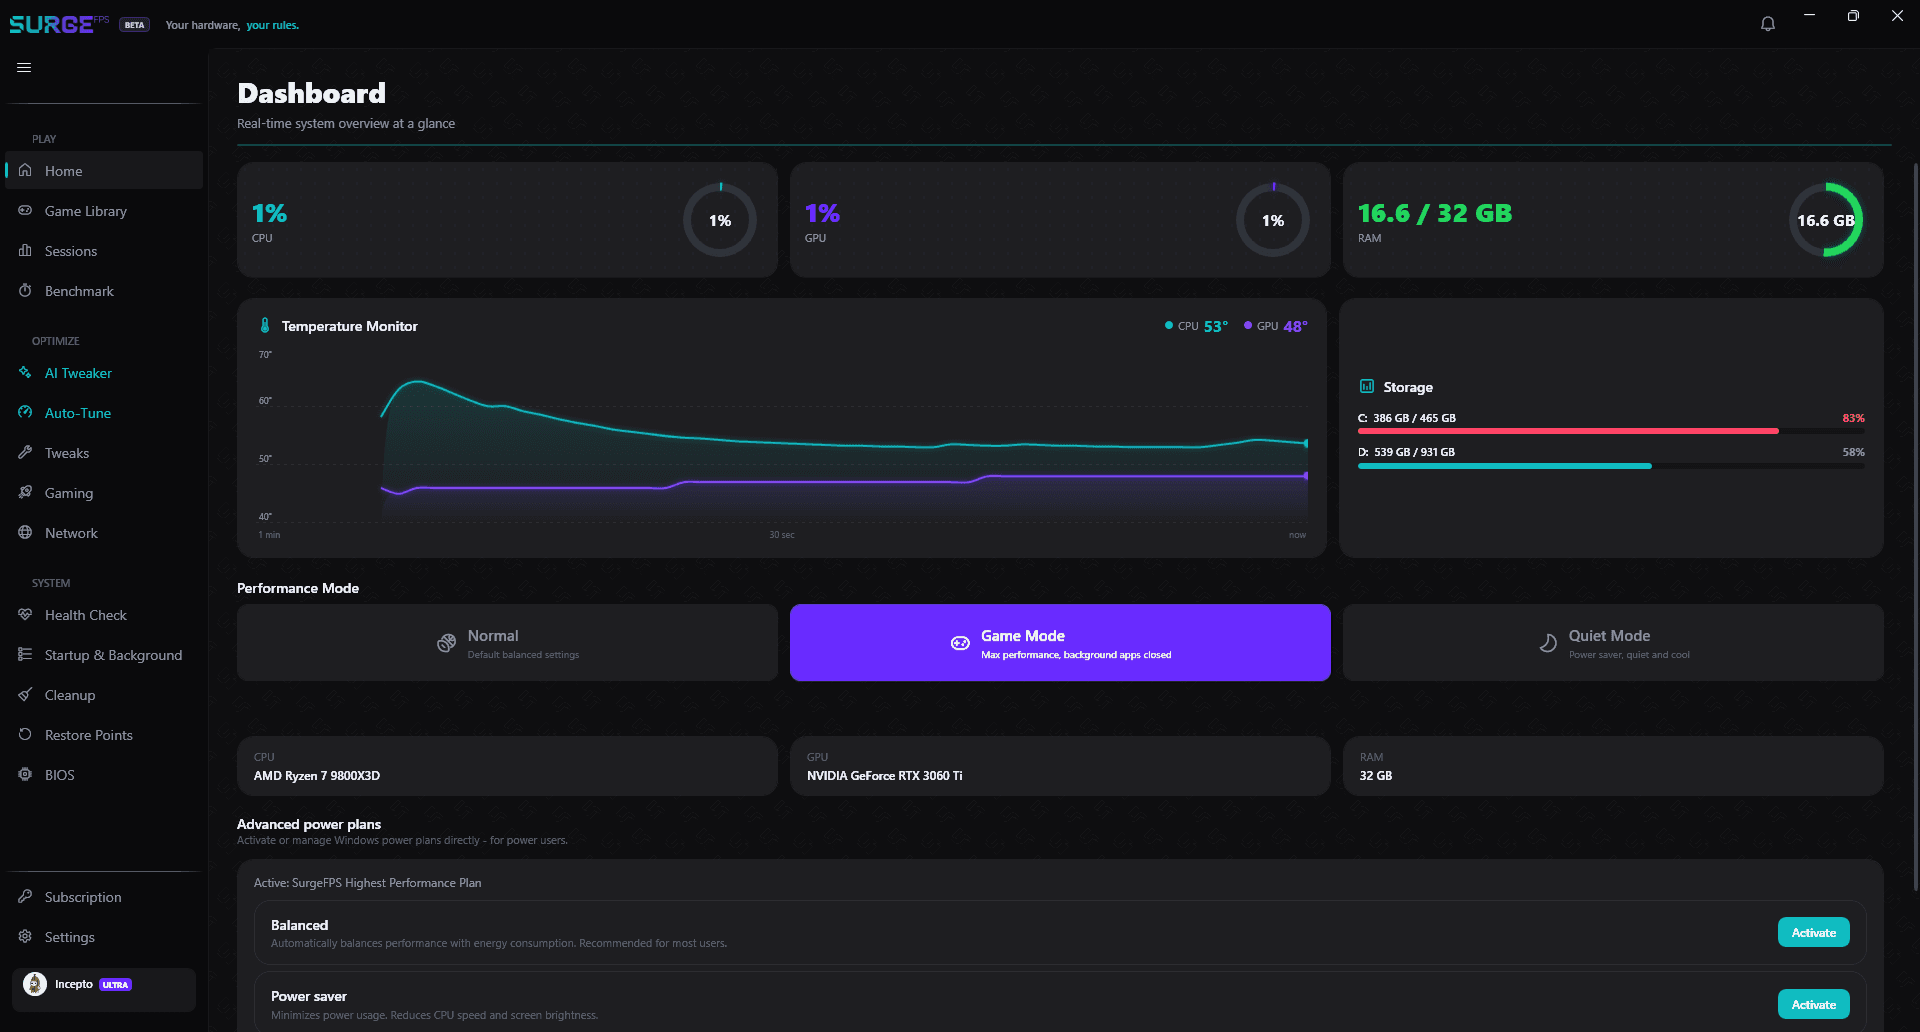Click the Restore Points icon
The height and width of the screenshot is (1032, 1920).
pyautogui.click(x=25, y=734)
